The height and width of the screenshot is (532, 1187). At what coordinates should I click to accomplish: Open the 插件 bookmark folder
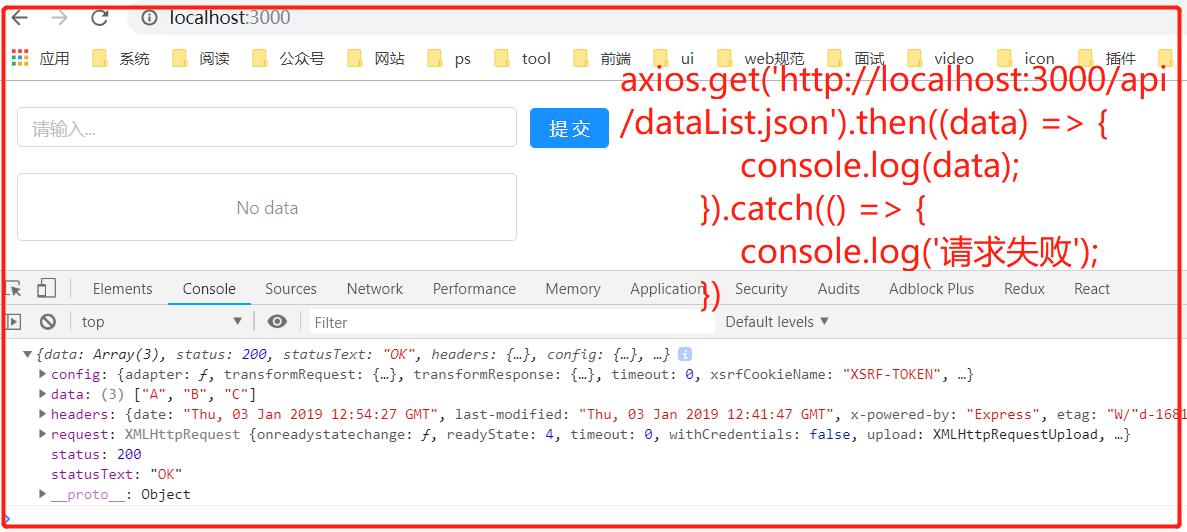pyautogui.click(x=1107, y=58)
